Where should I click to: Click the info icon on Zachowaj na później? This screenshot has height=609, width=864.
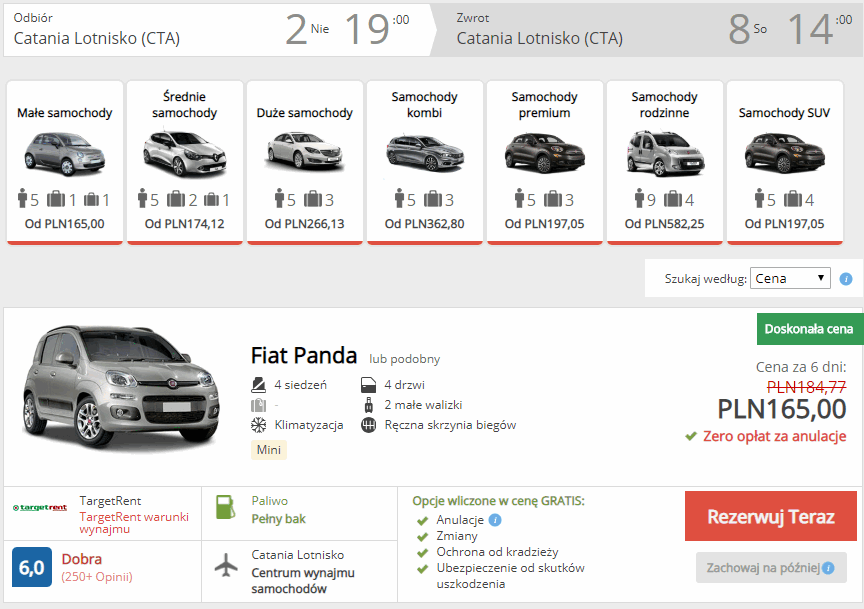[x=828, y=568]
